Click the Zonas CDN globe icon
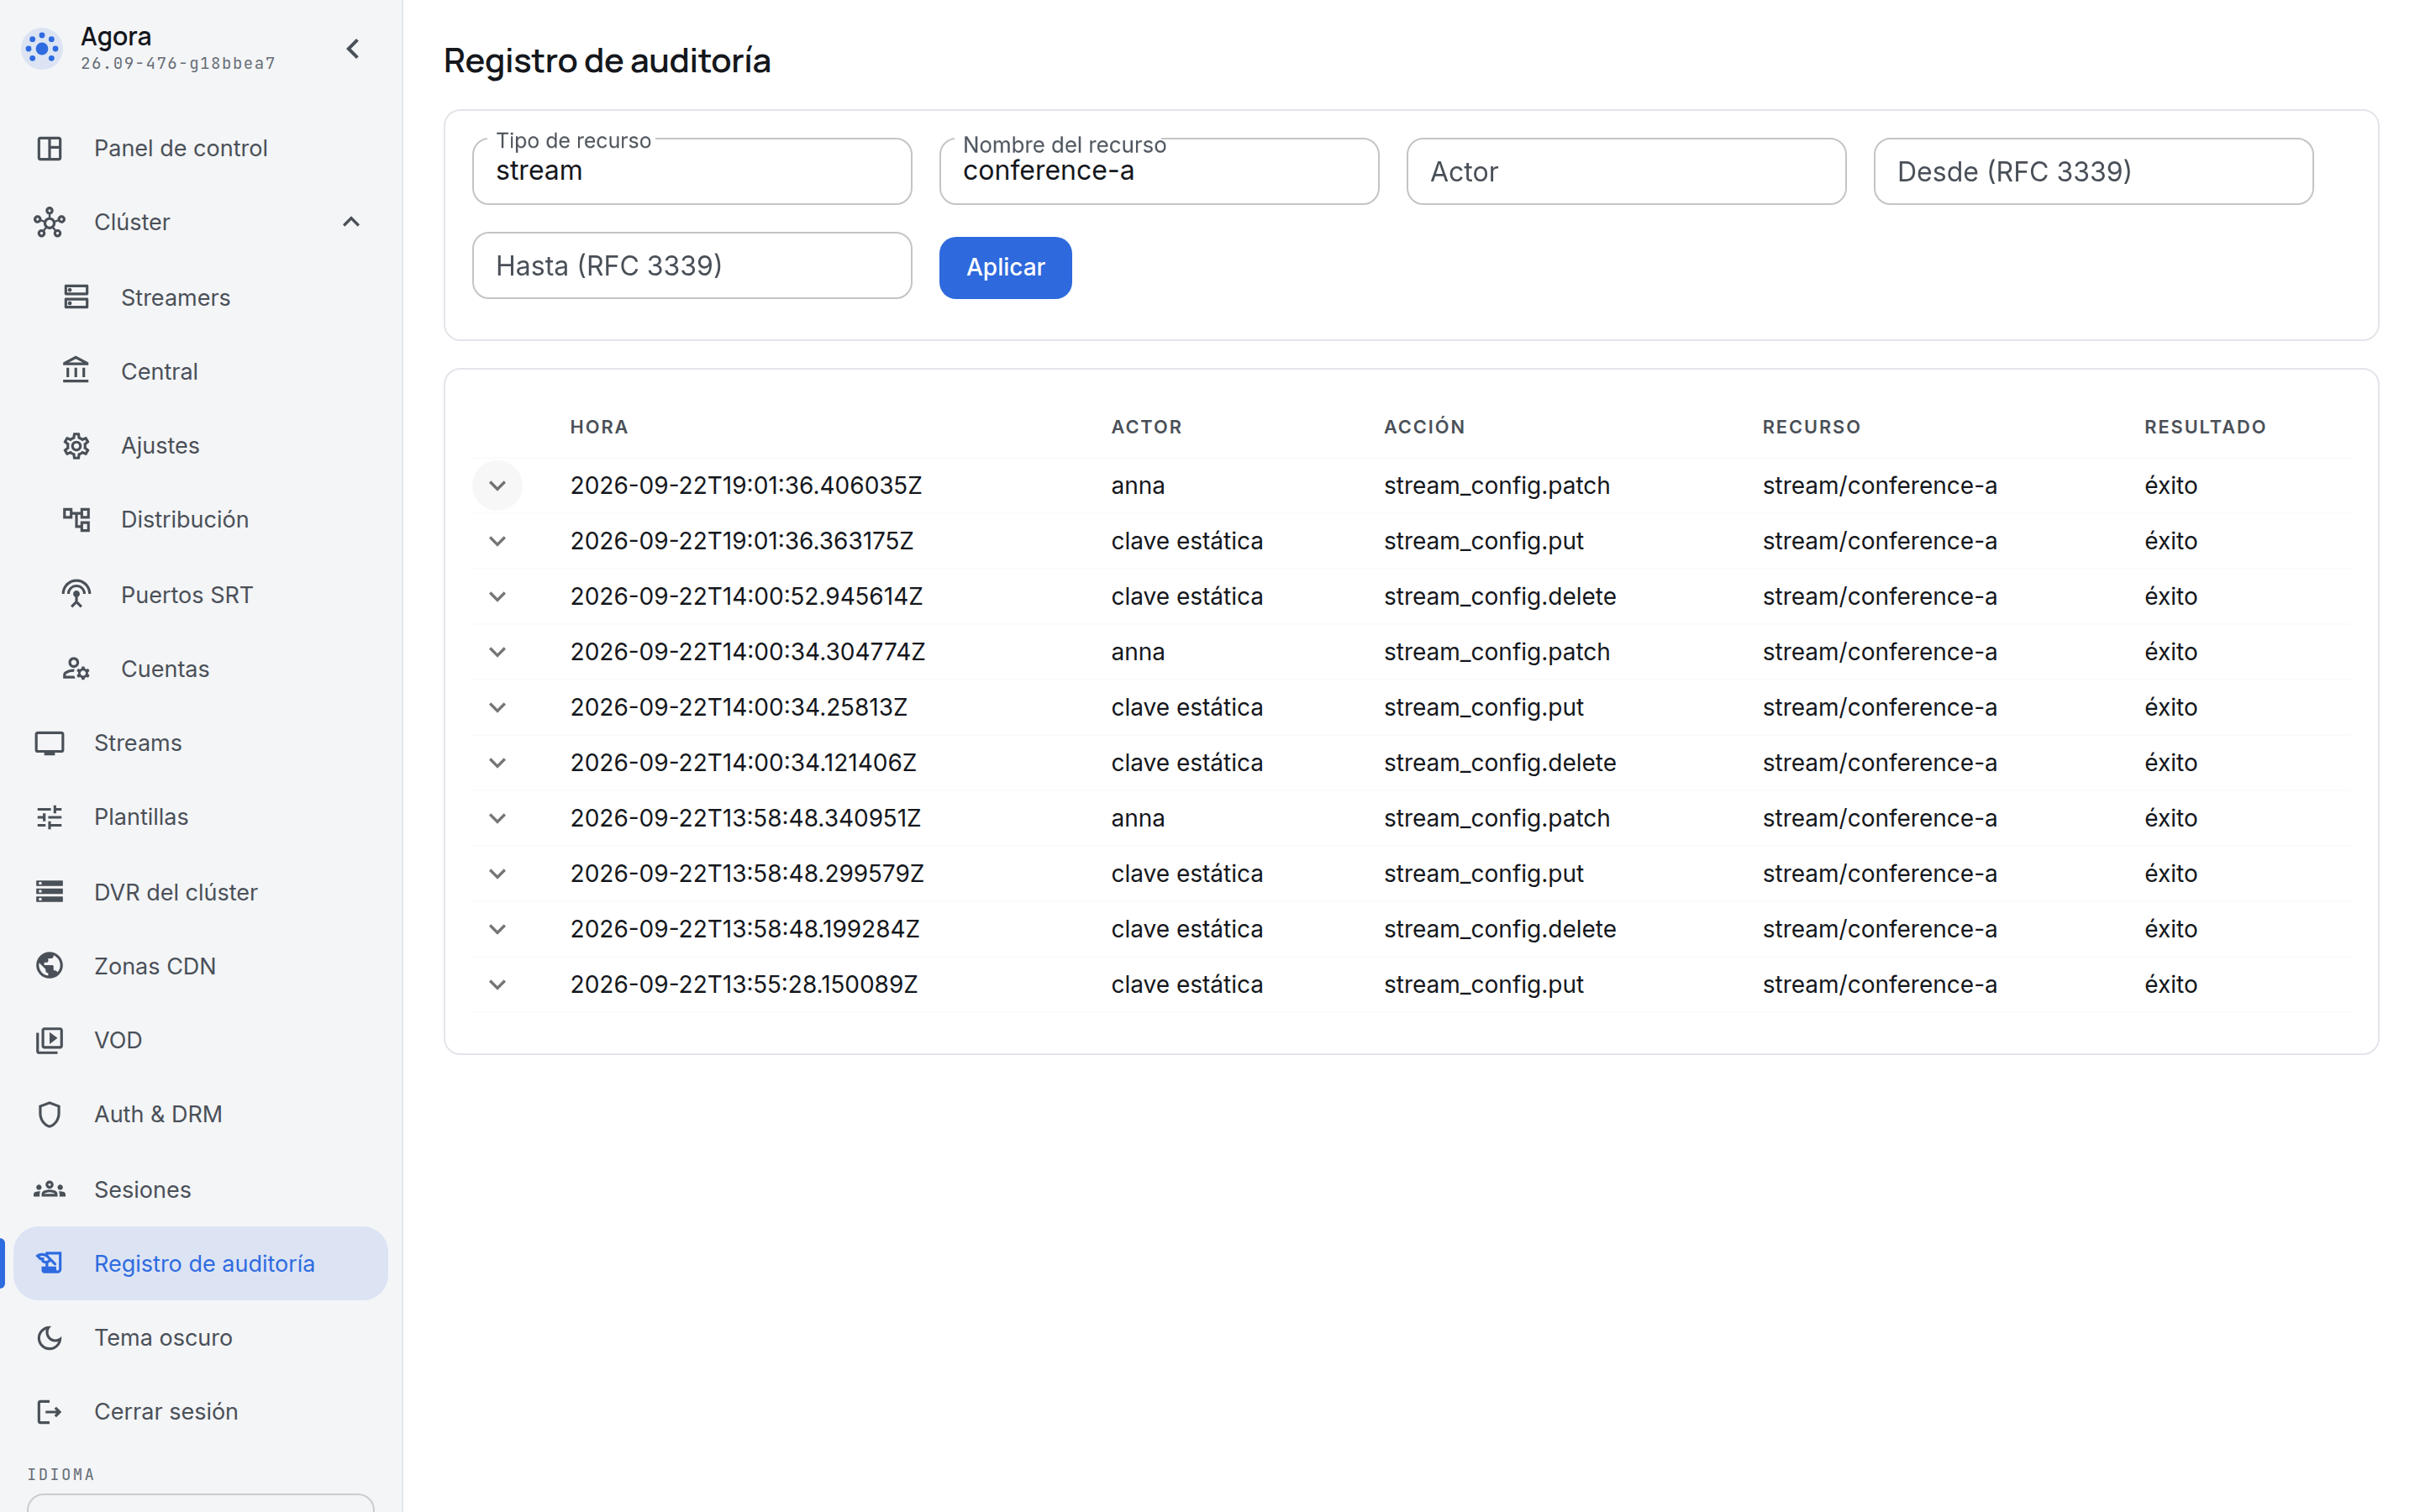 pos(49,965)
